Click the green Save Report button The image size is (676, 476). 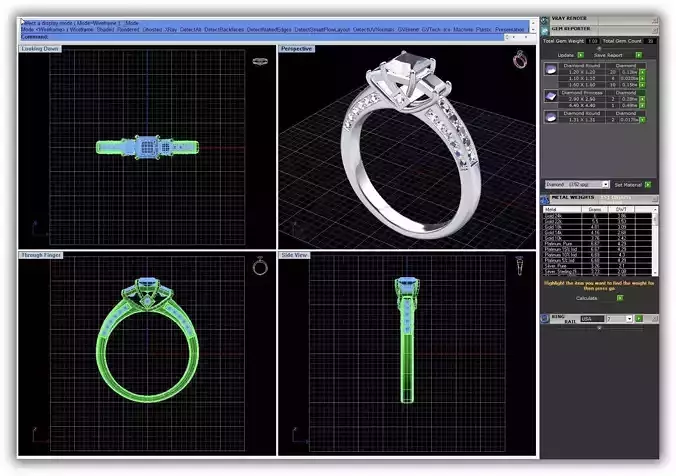[x=638, y=55]
